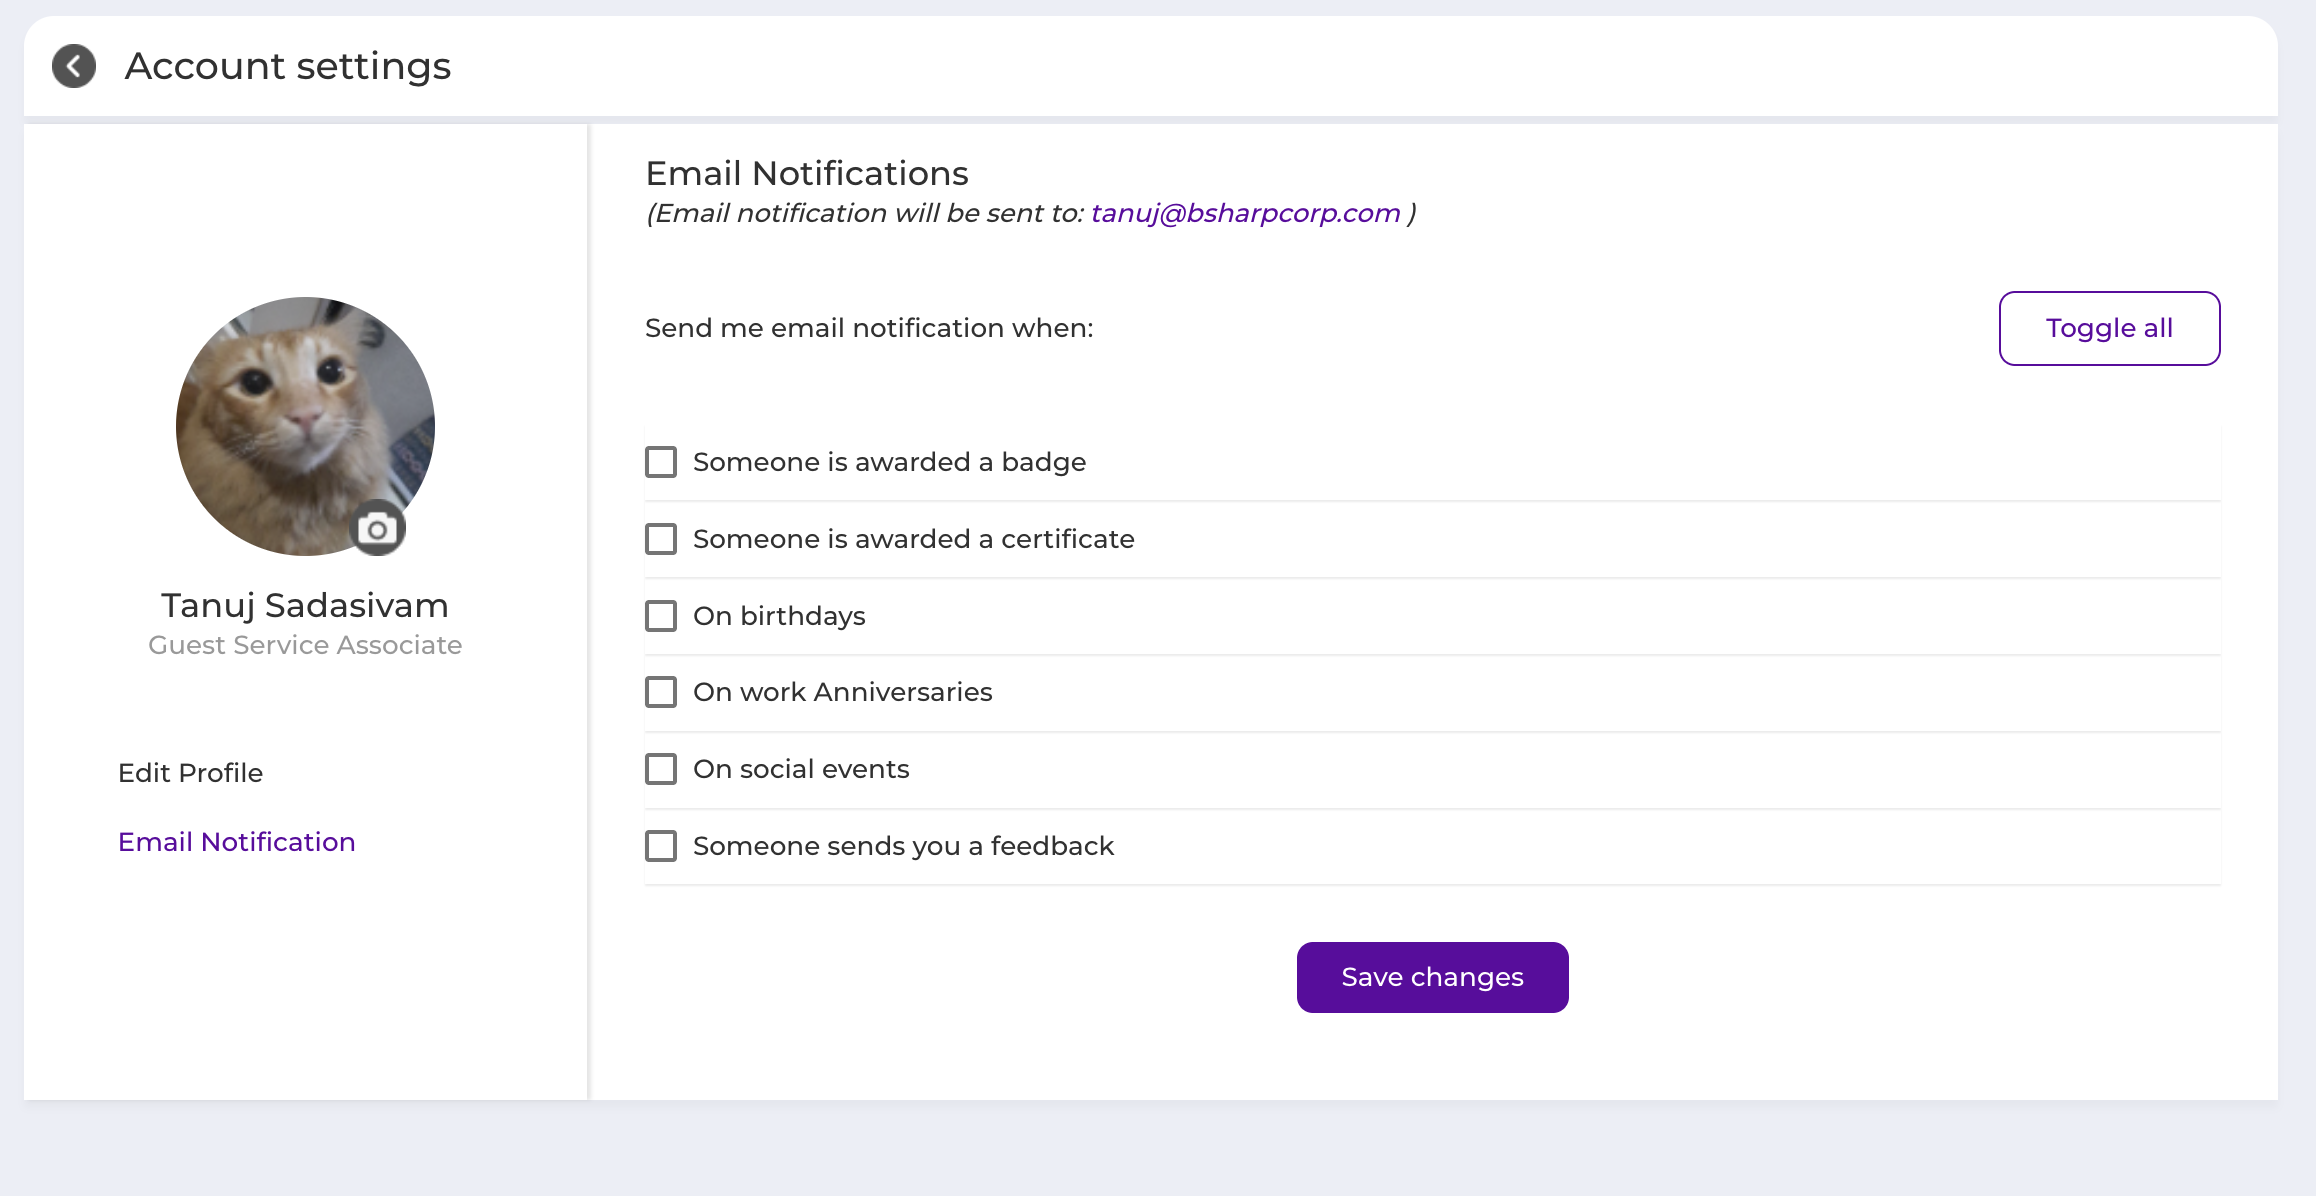This screenshot has height=1196, width=2316.
Task: Select the 'On social events' checkbox
Action: coord(661,769)
